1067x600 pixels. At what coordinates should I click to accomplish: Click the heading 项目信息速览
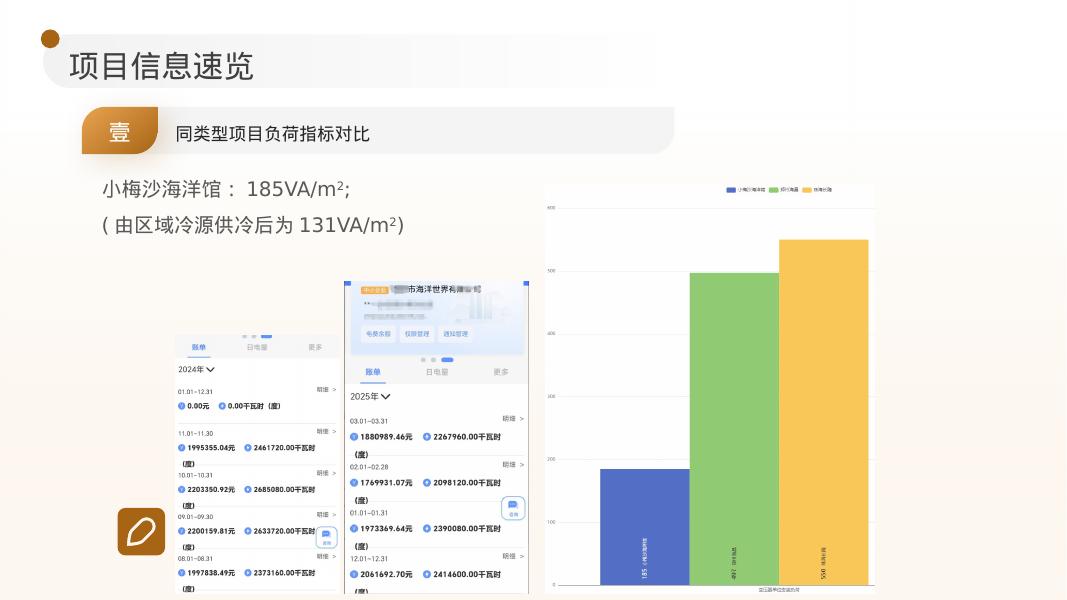pyautogui.click(x=161, y=67)
